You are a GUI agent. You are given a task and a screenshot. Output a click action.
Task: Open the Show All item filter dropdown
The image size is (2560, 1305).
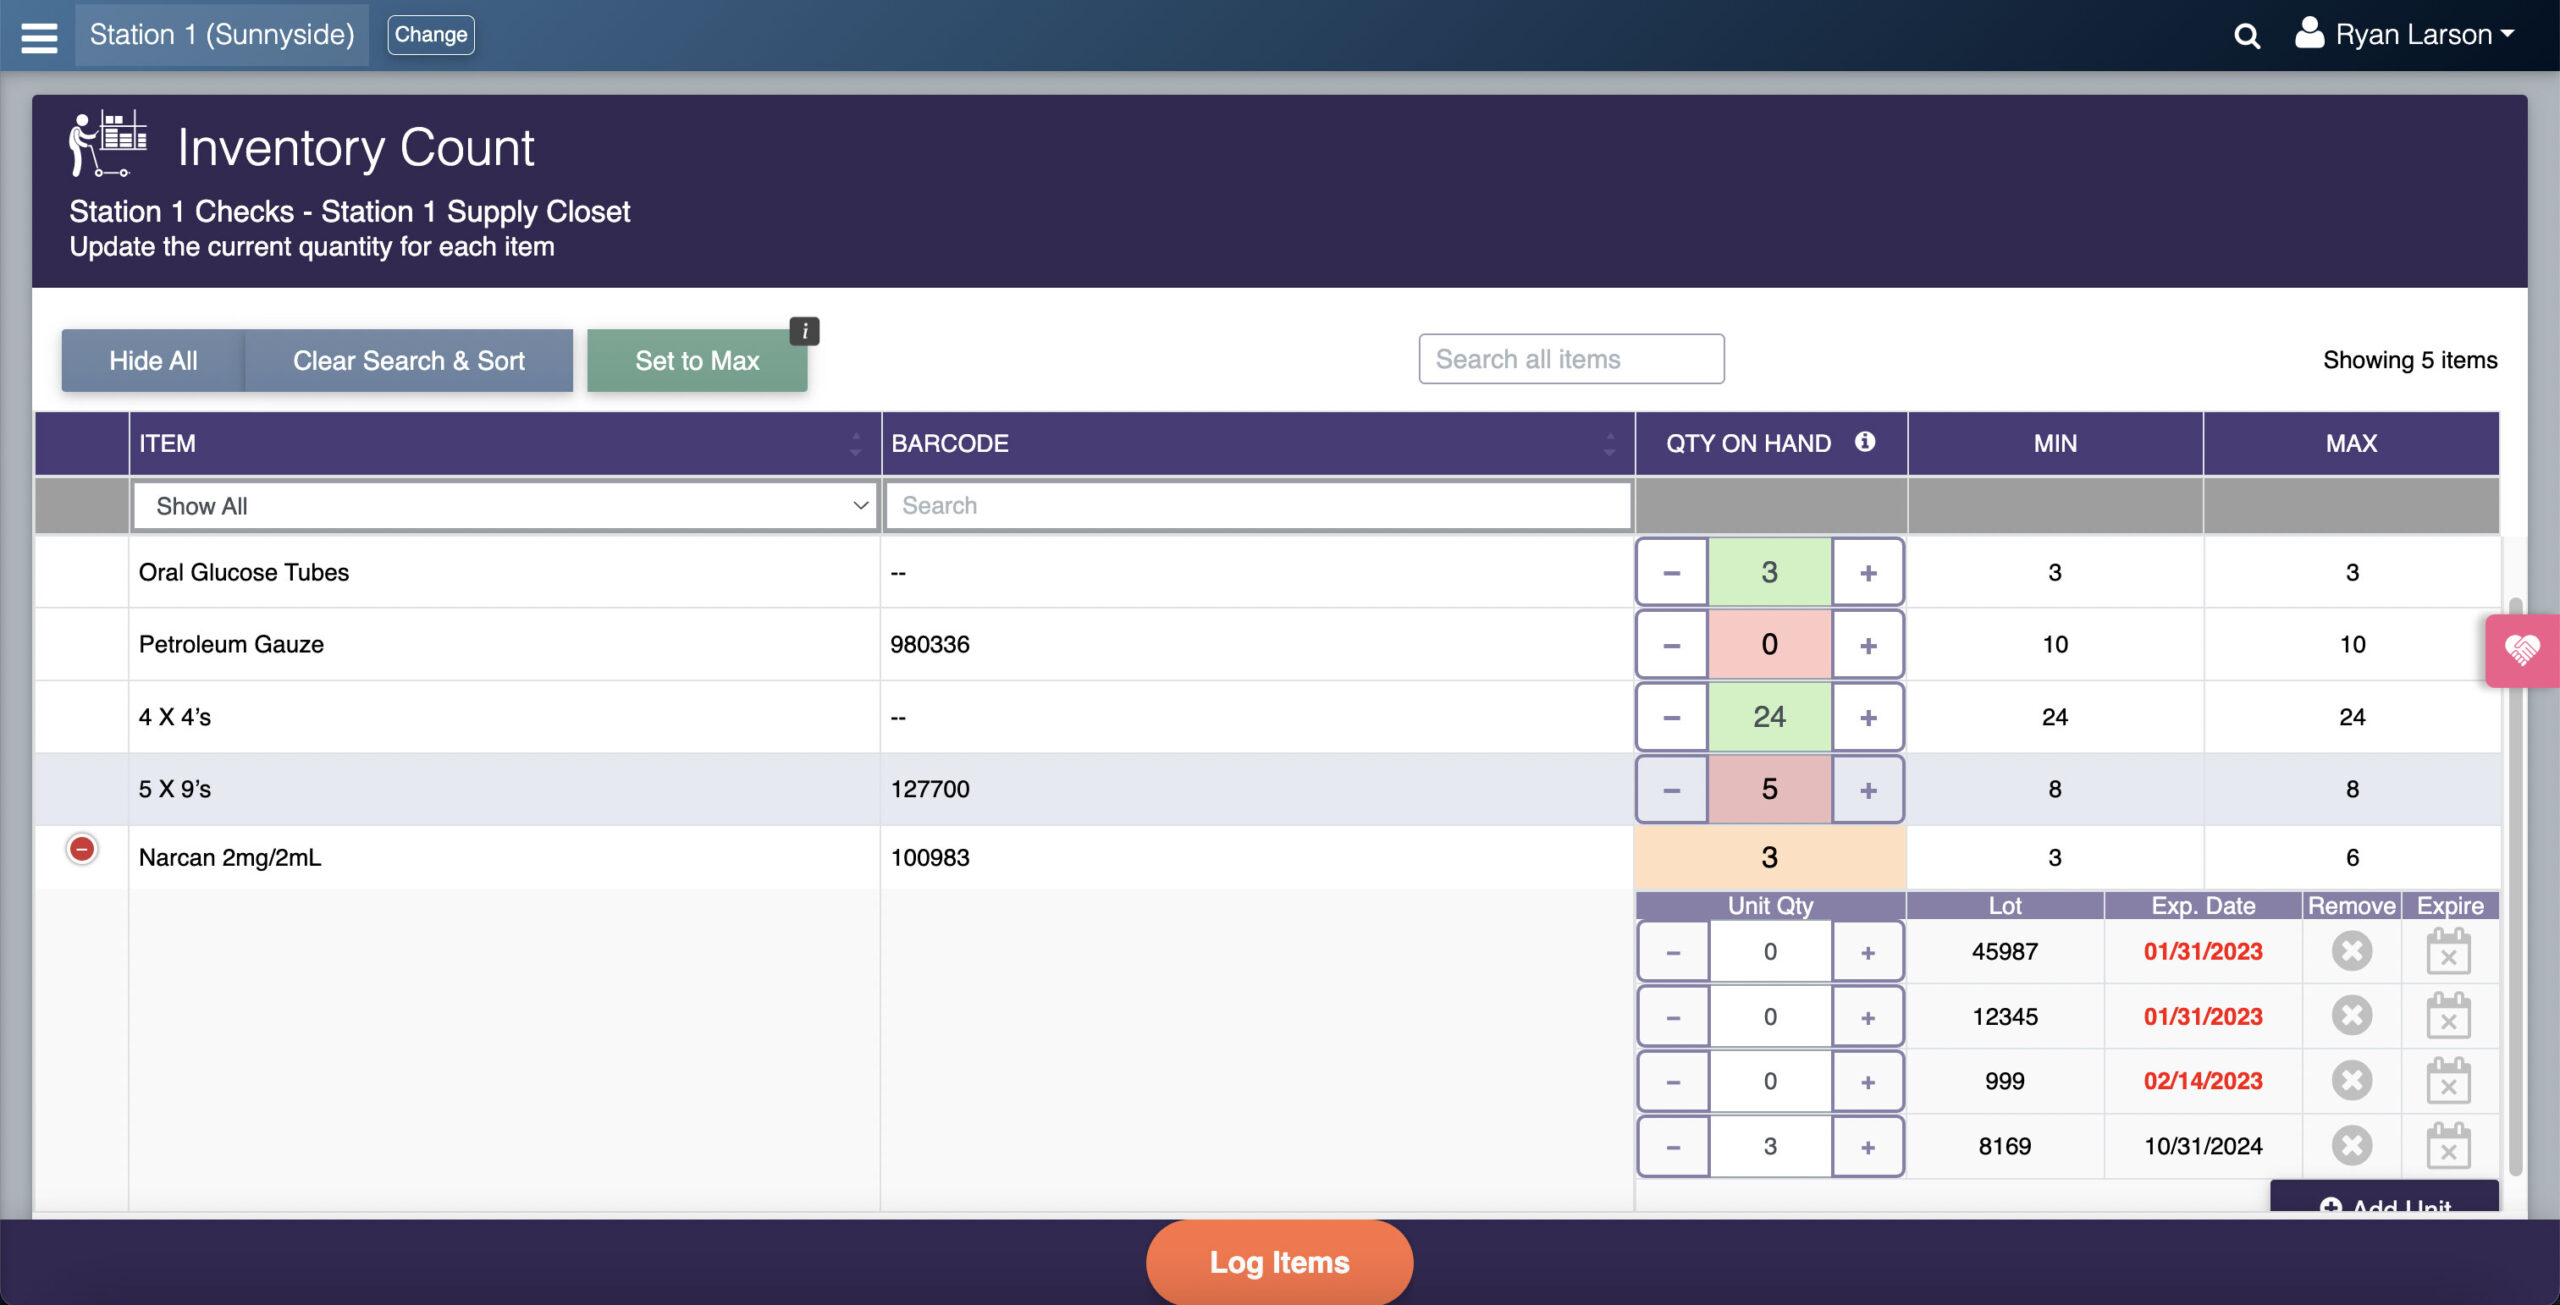pyautogui.click(x=505, y=506)
